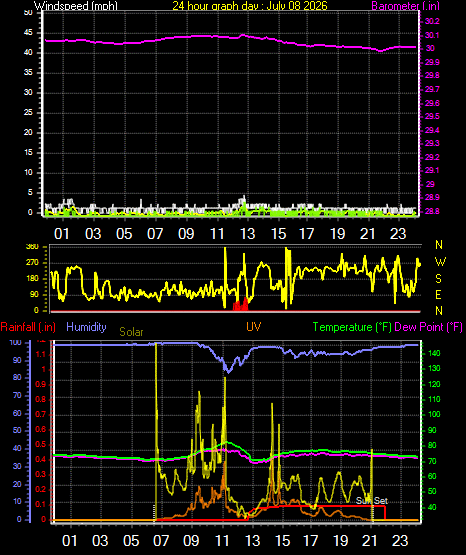Click the 'Windspeed (mph)' axis title
466x555 pixels.
(x=76, y=6)
